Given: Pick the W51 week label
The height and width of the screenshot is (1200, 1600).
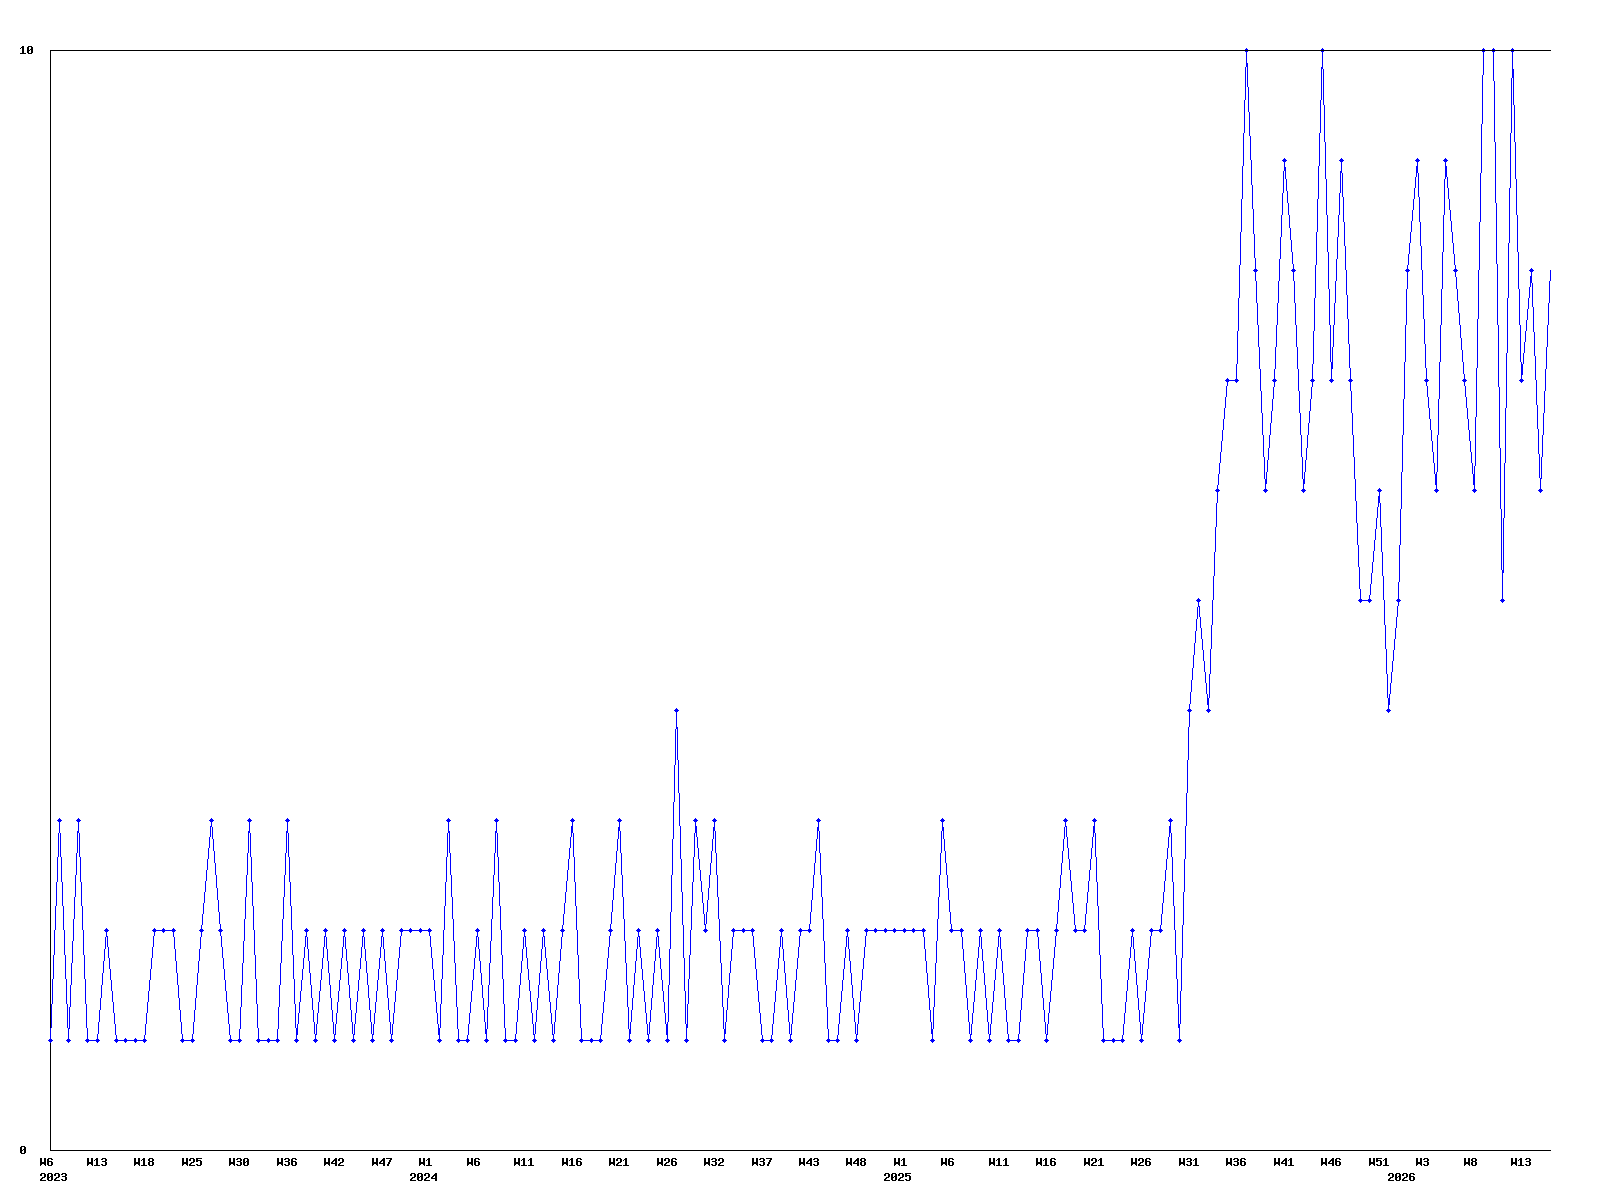Looking at the screenshot, I should [x=1378, y=1162].
